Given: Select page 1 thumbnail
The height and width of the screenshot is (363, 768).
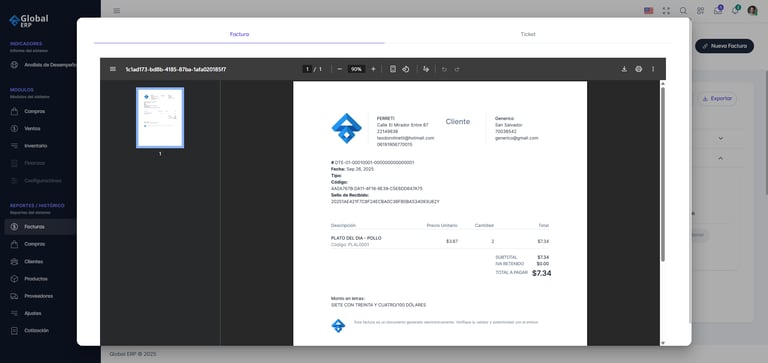Looking at the screenshot, I should (160, 118).
